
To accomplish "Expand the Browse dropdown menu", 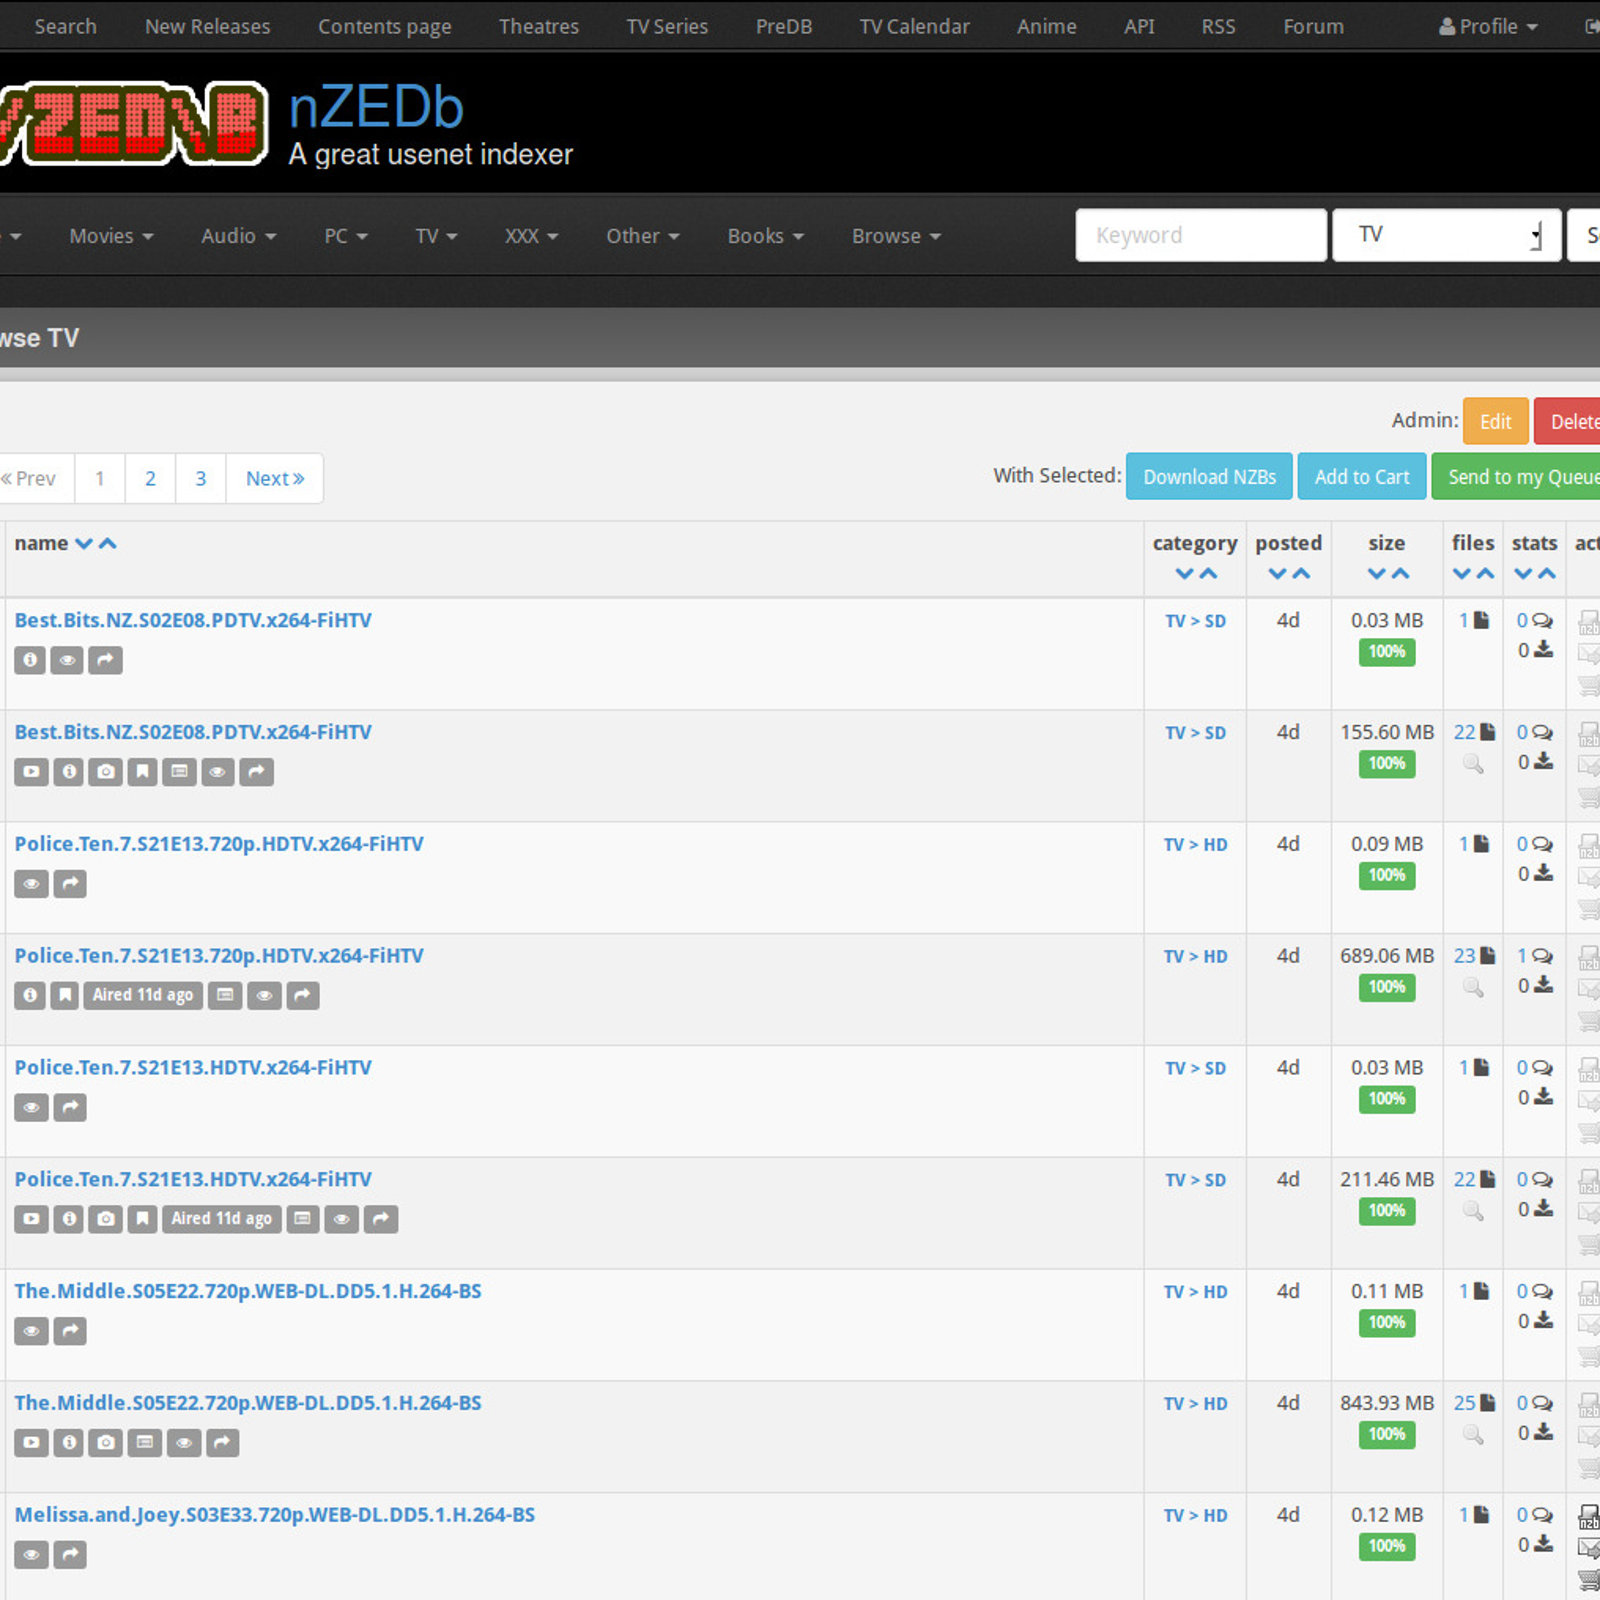I will (x=896, y=236).
